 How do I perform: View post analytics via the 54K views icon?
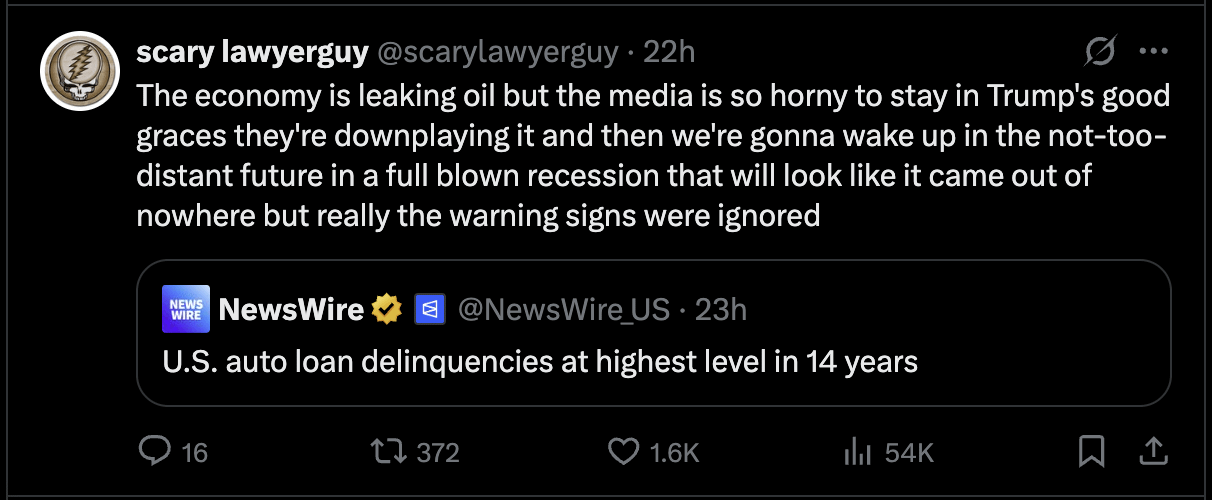pos(857,453)
